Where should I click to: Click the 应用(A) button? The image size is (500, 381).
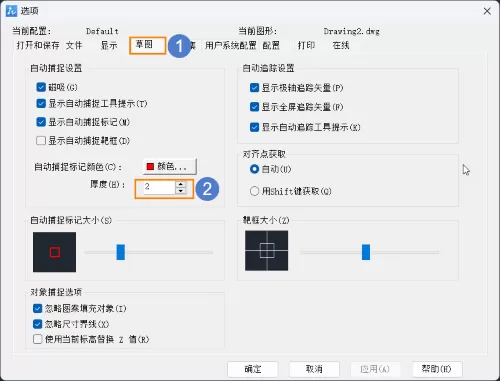375,369
